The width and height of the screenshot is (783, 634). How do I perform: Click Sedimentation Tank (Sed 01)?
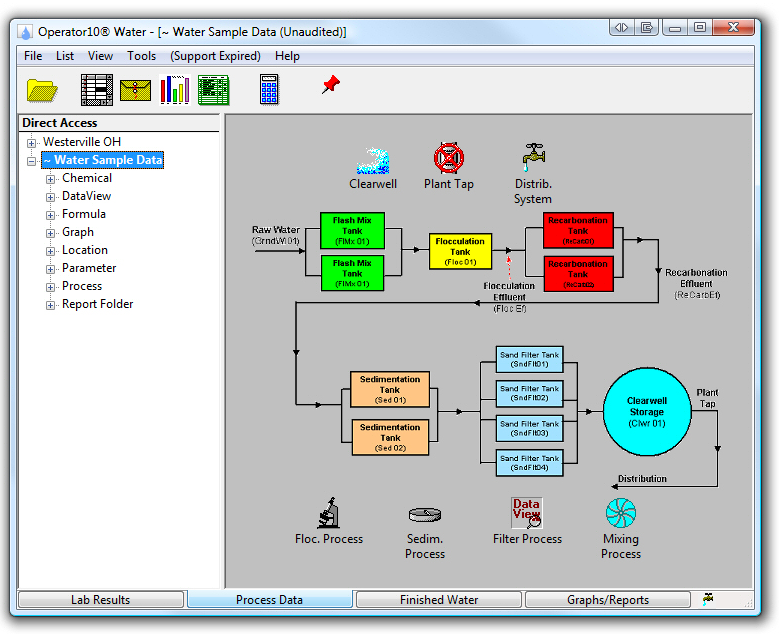point(390,389)
